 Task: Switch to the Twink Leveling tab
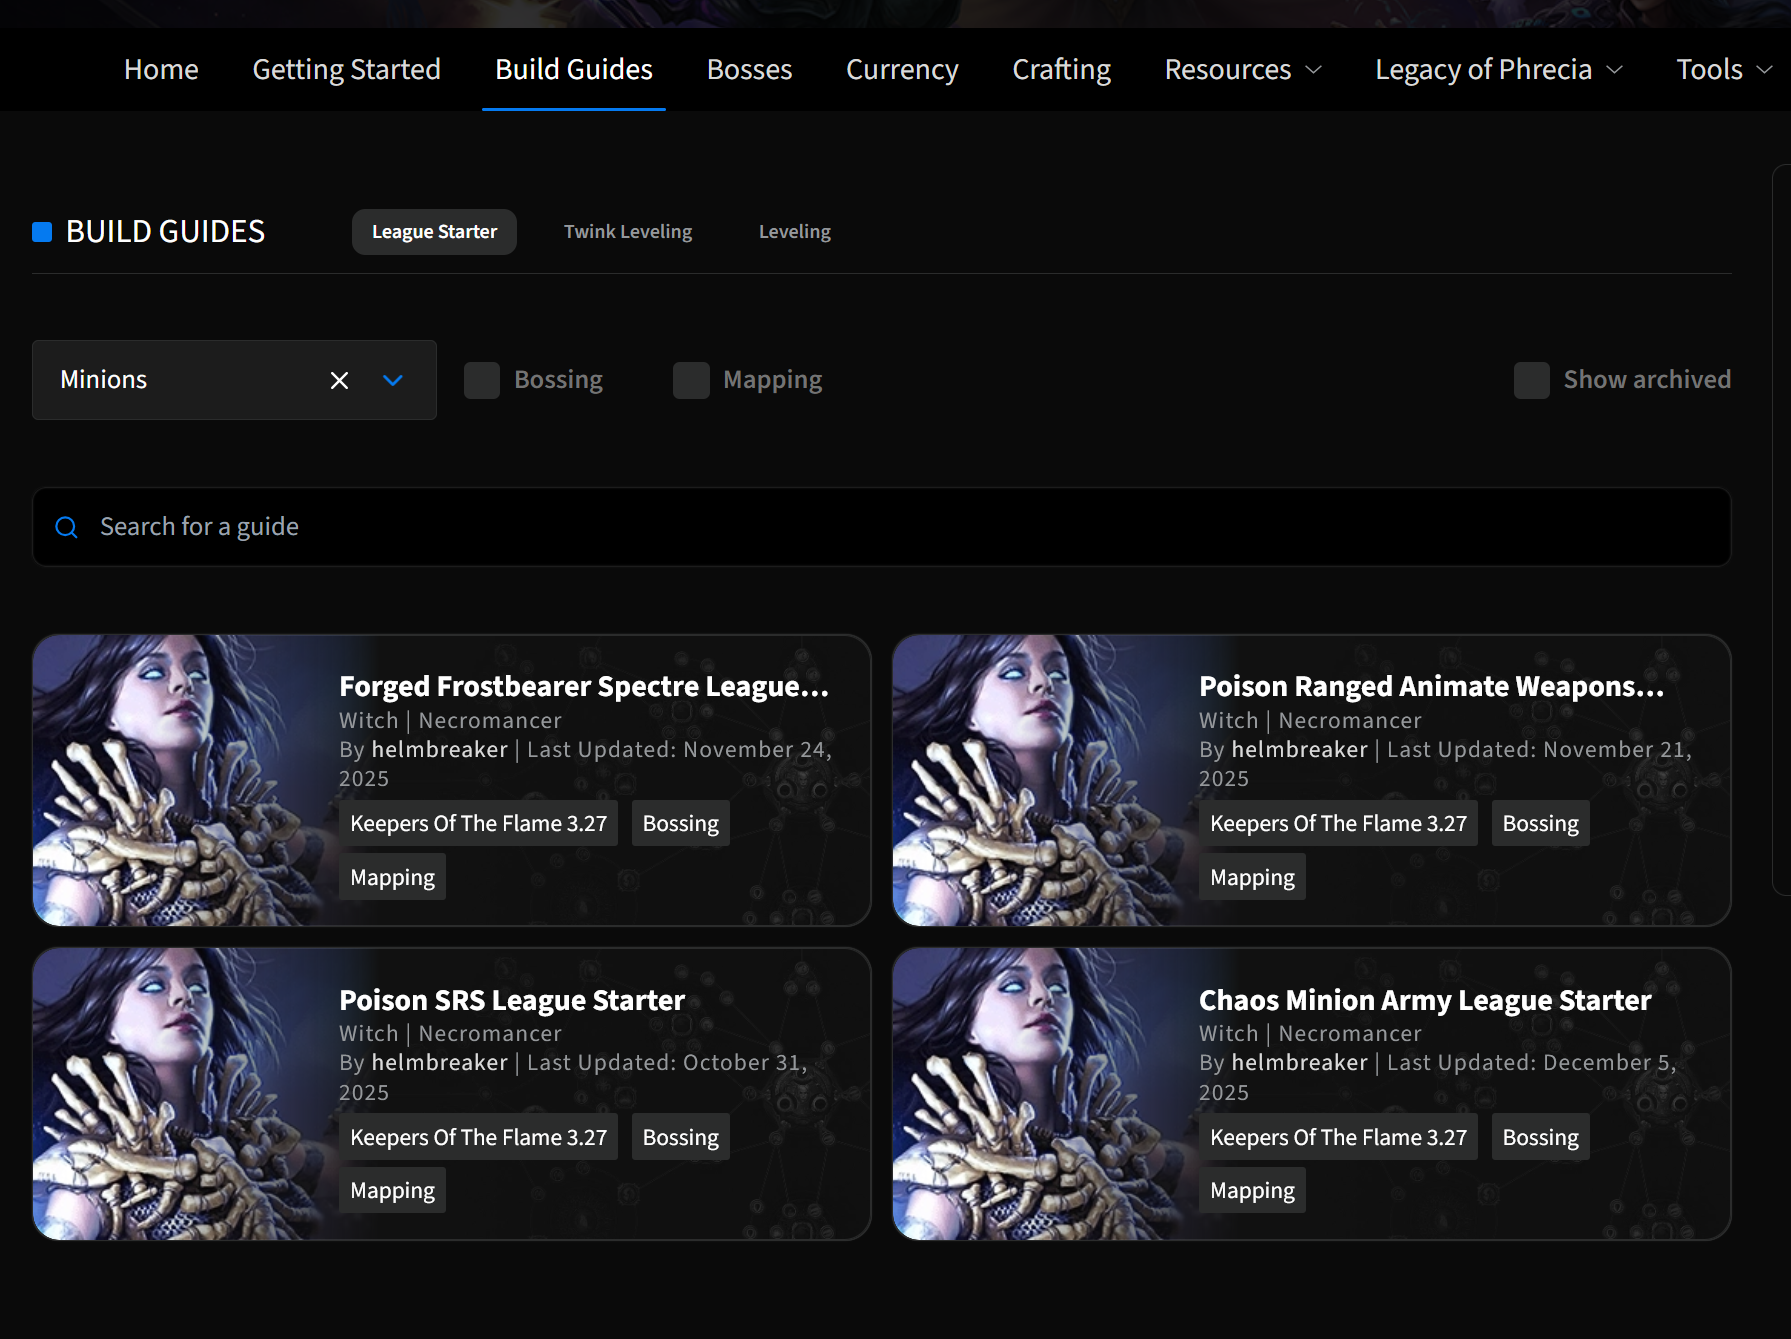628,232
